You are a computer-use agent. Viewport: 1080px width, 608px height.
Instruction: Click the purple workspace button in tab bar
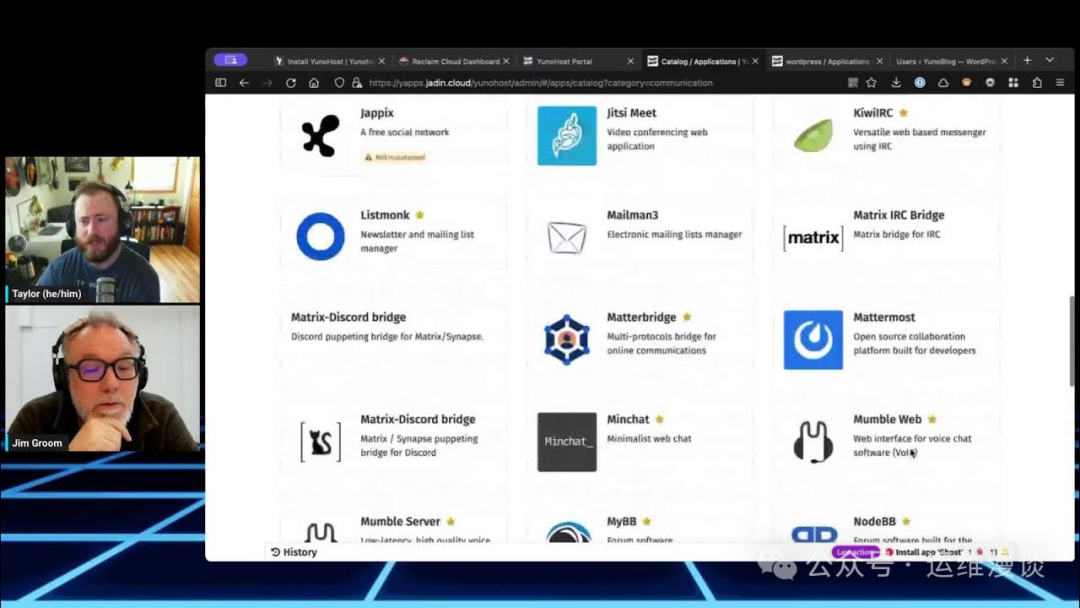[x=230, y=61]
